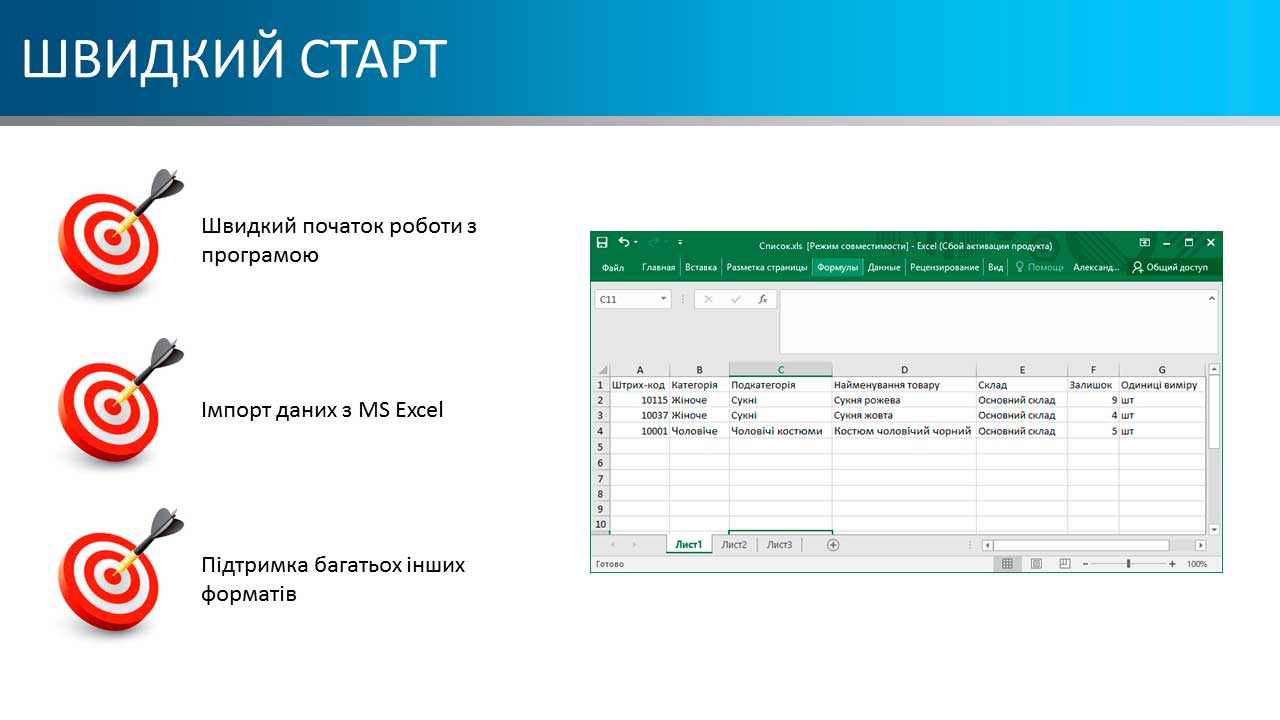
Task: Click the Александ... account name
Action: coord(1096,267)
